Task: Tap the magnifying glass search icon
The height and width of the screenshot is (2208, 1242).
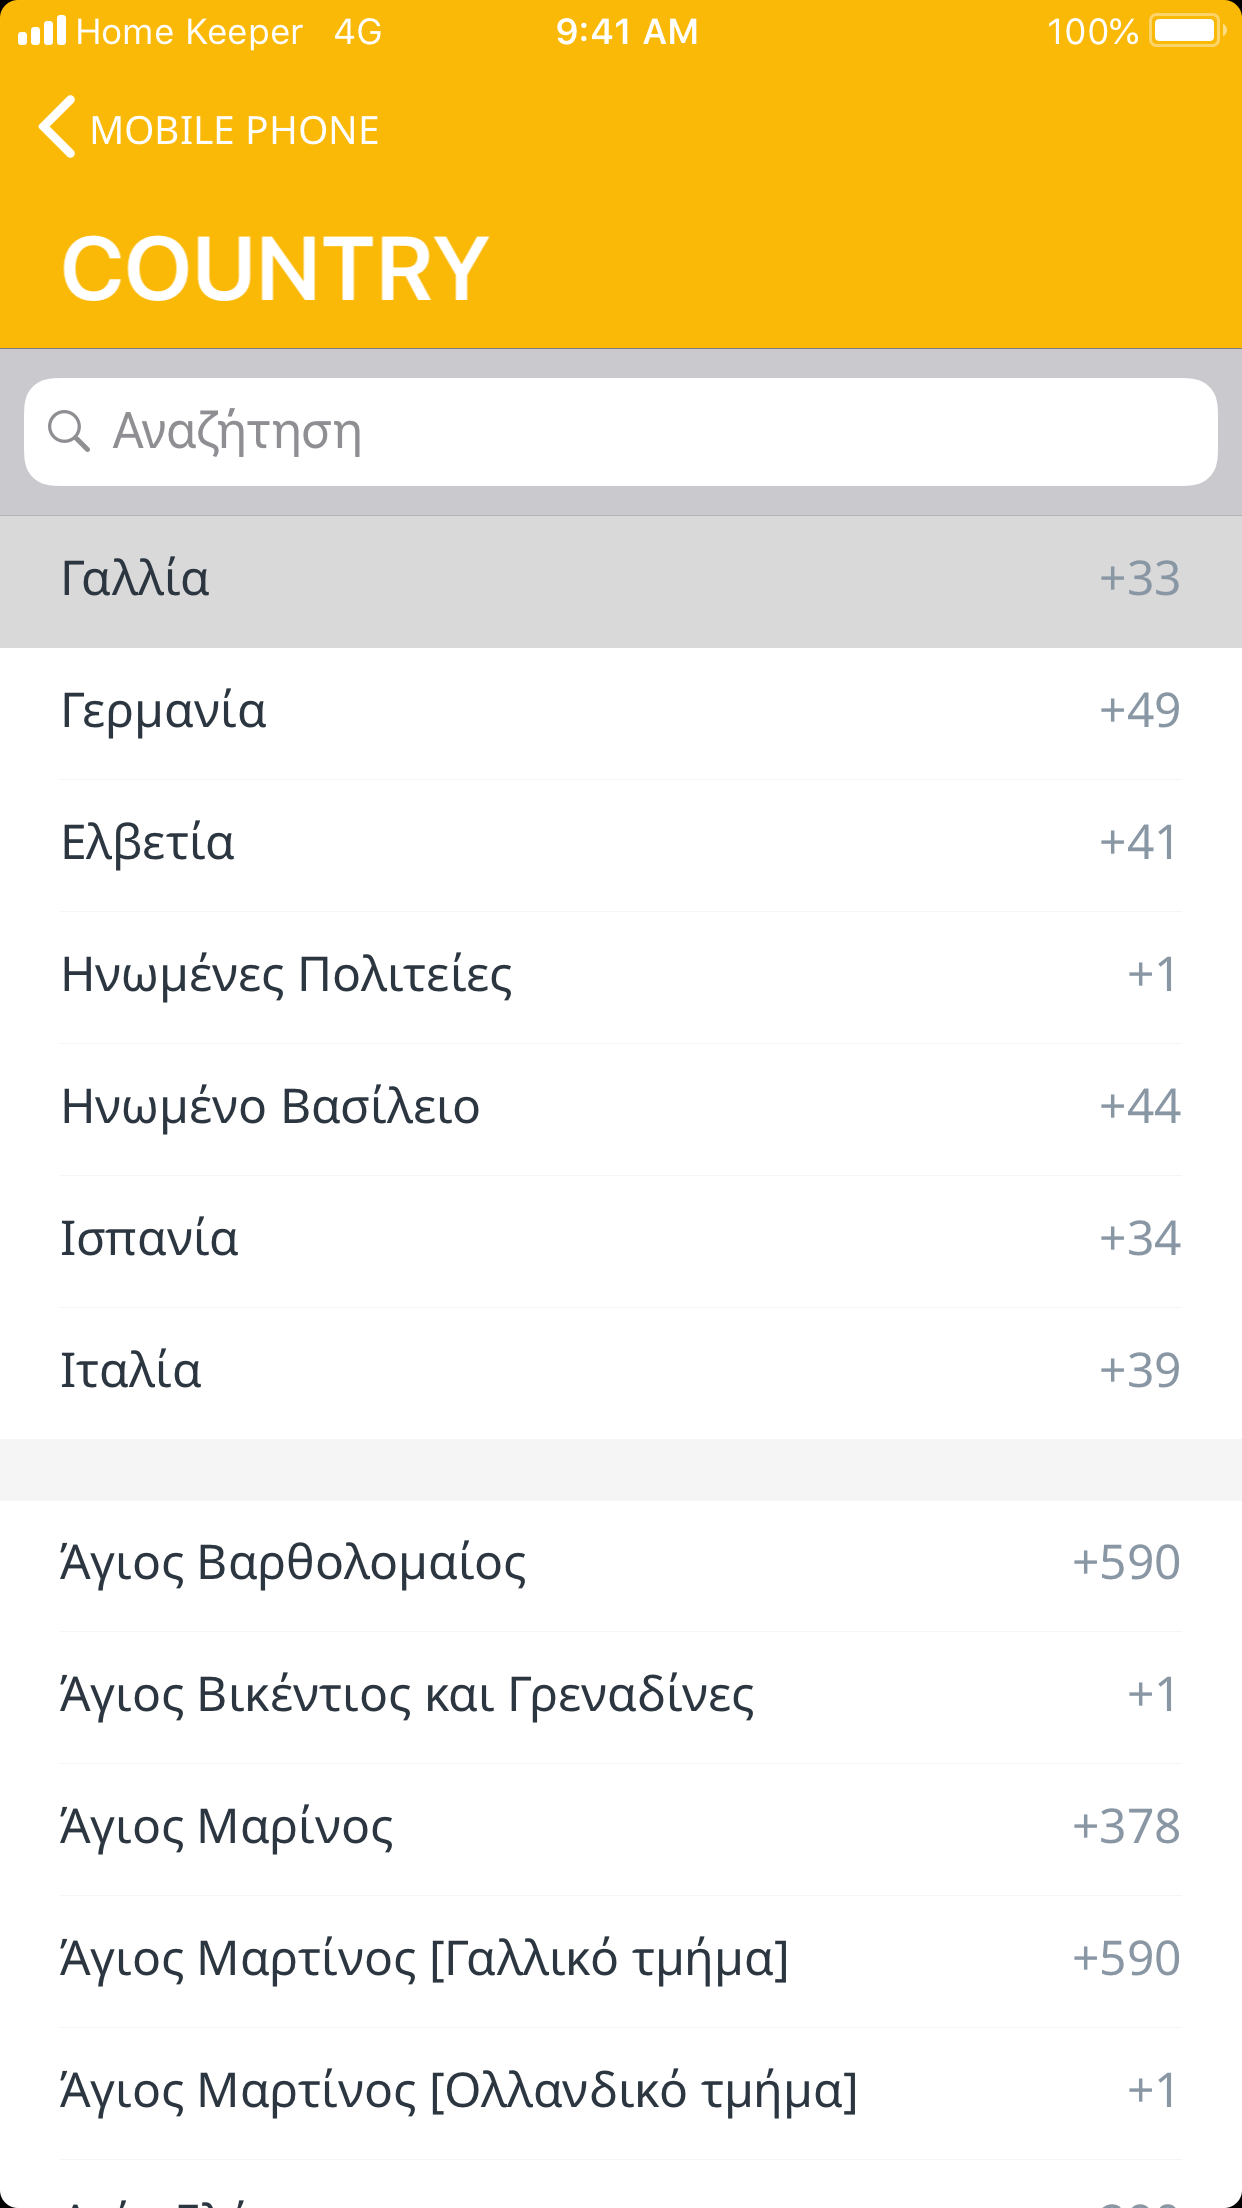Action: click(69, 432)
